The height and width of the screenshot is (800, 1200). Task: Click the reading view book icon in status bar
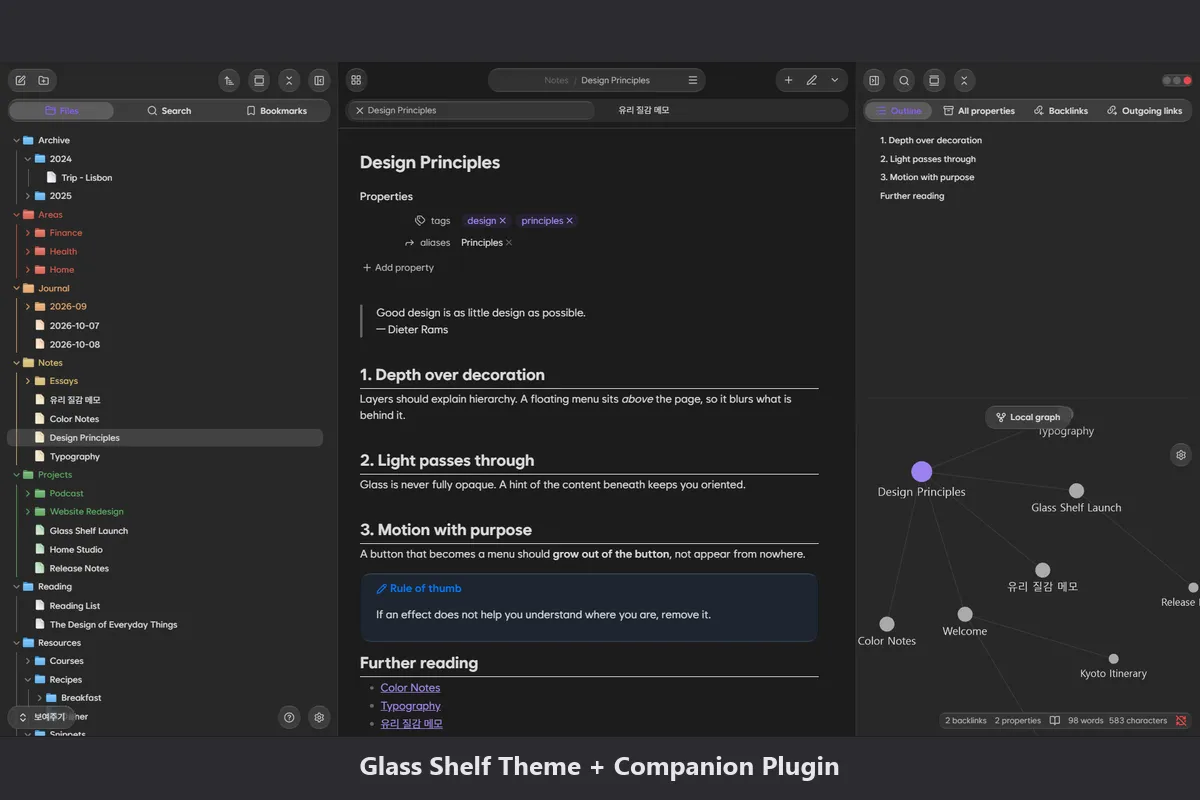coord(1055,720)
